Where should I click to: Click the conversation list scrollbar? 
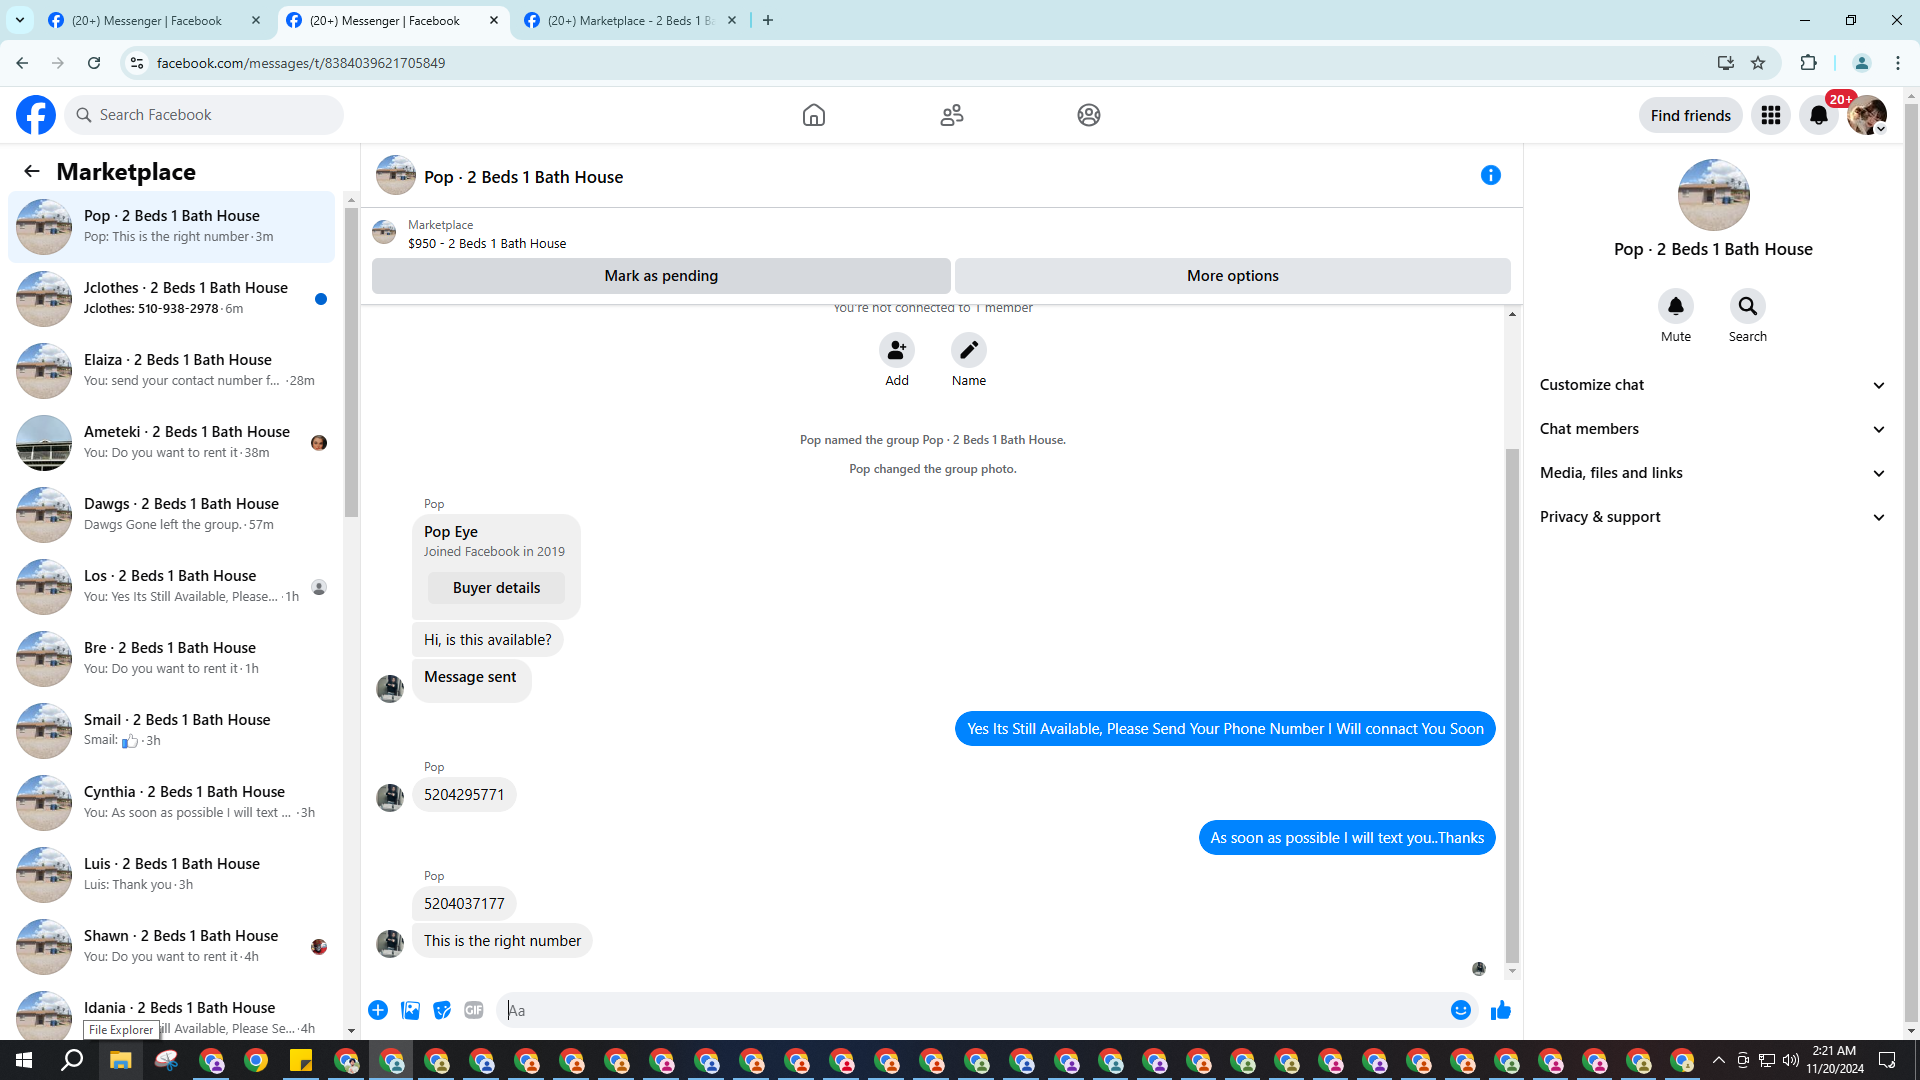[351, 362]
